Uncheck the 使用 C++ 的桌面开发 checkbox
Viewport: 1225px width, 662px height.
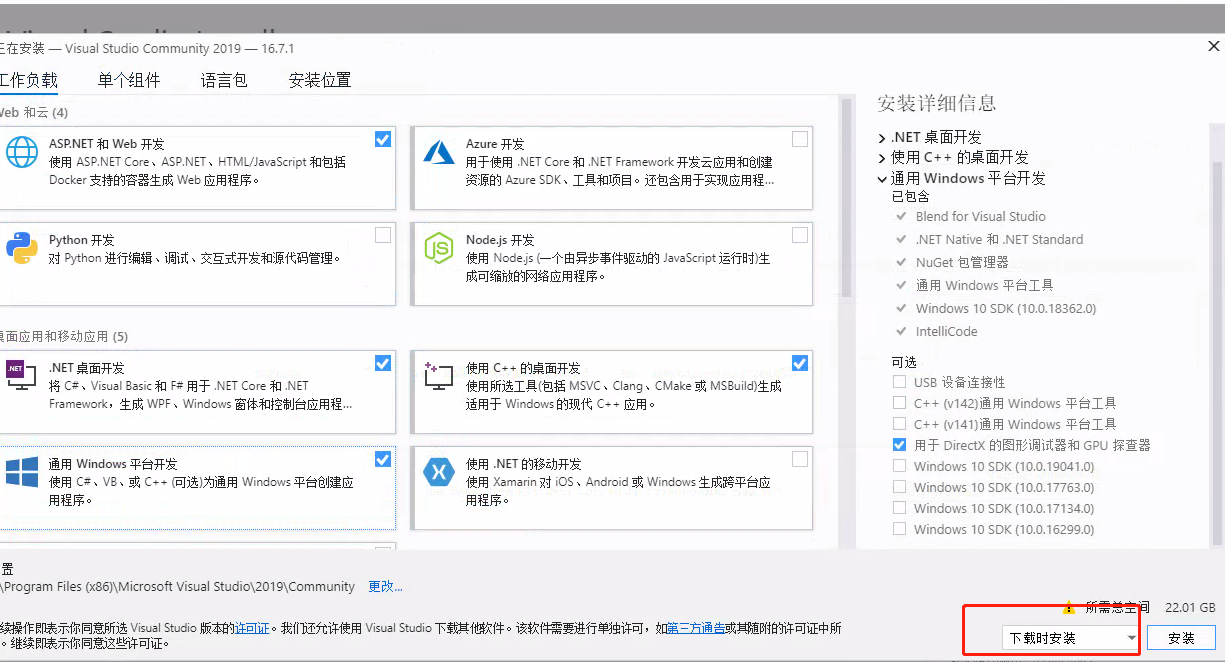(800, 363)
